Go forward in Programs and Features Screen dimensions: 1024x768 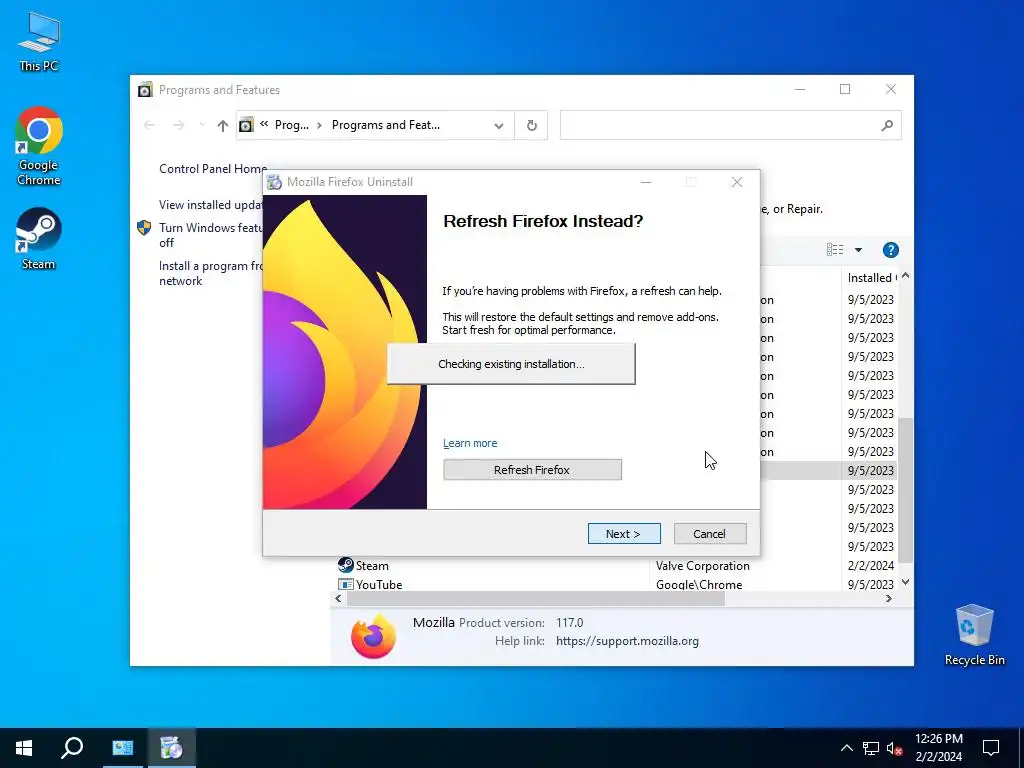[178, 125]
